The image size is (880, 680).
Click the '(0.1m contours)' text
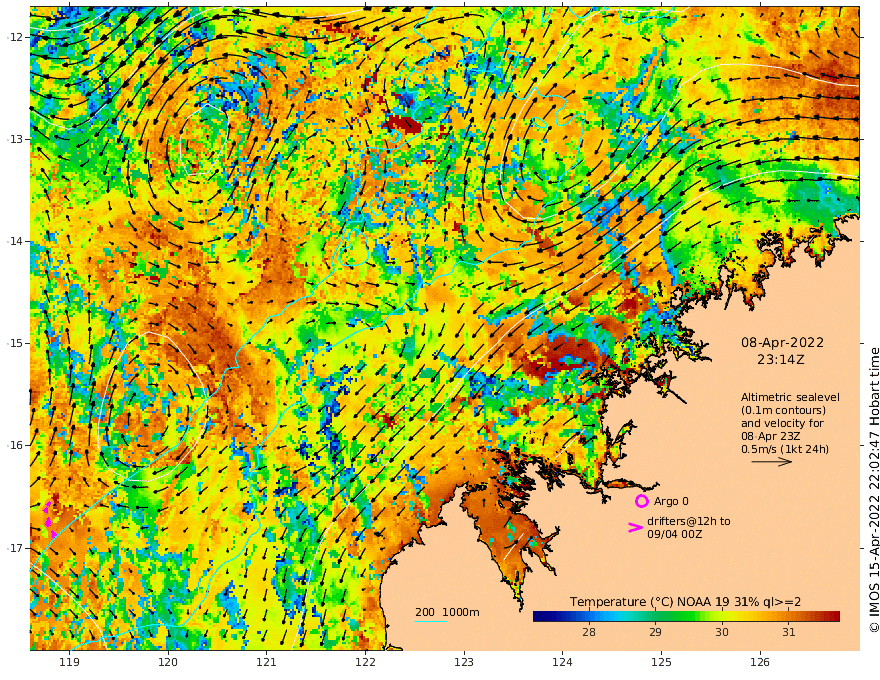[x=783, y=410]
